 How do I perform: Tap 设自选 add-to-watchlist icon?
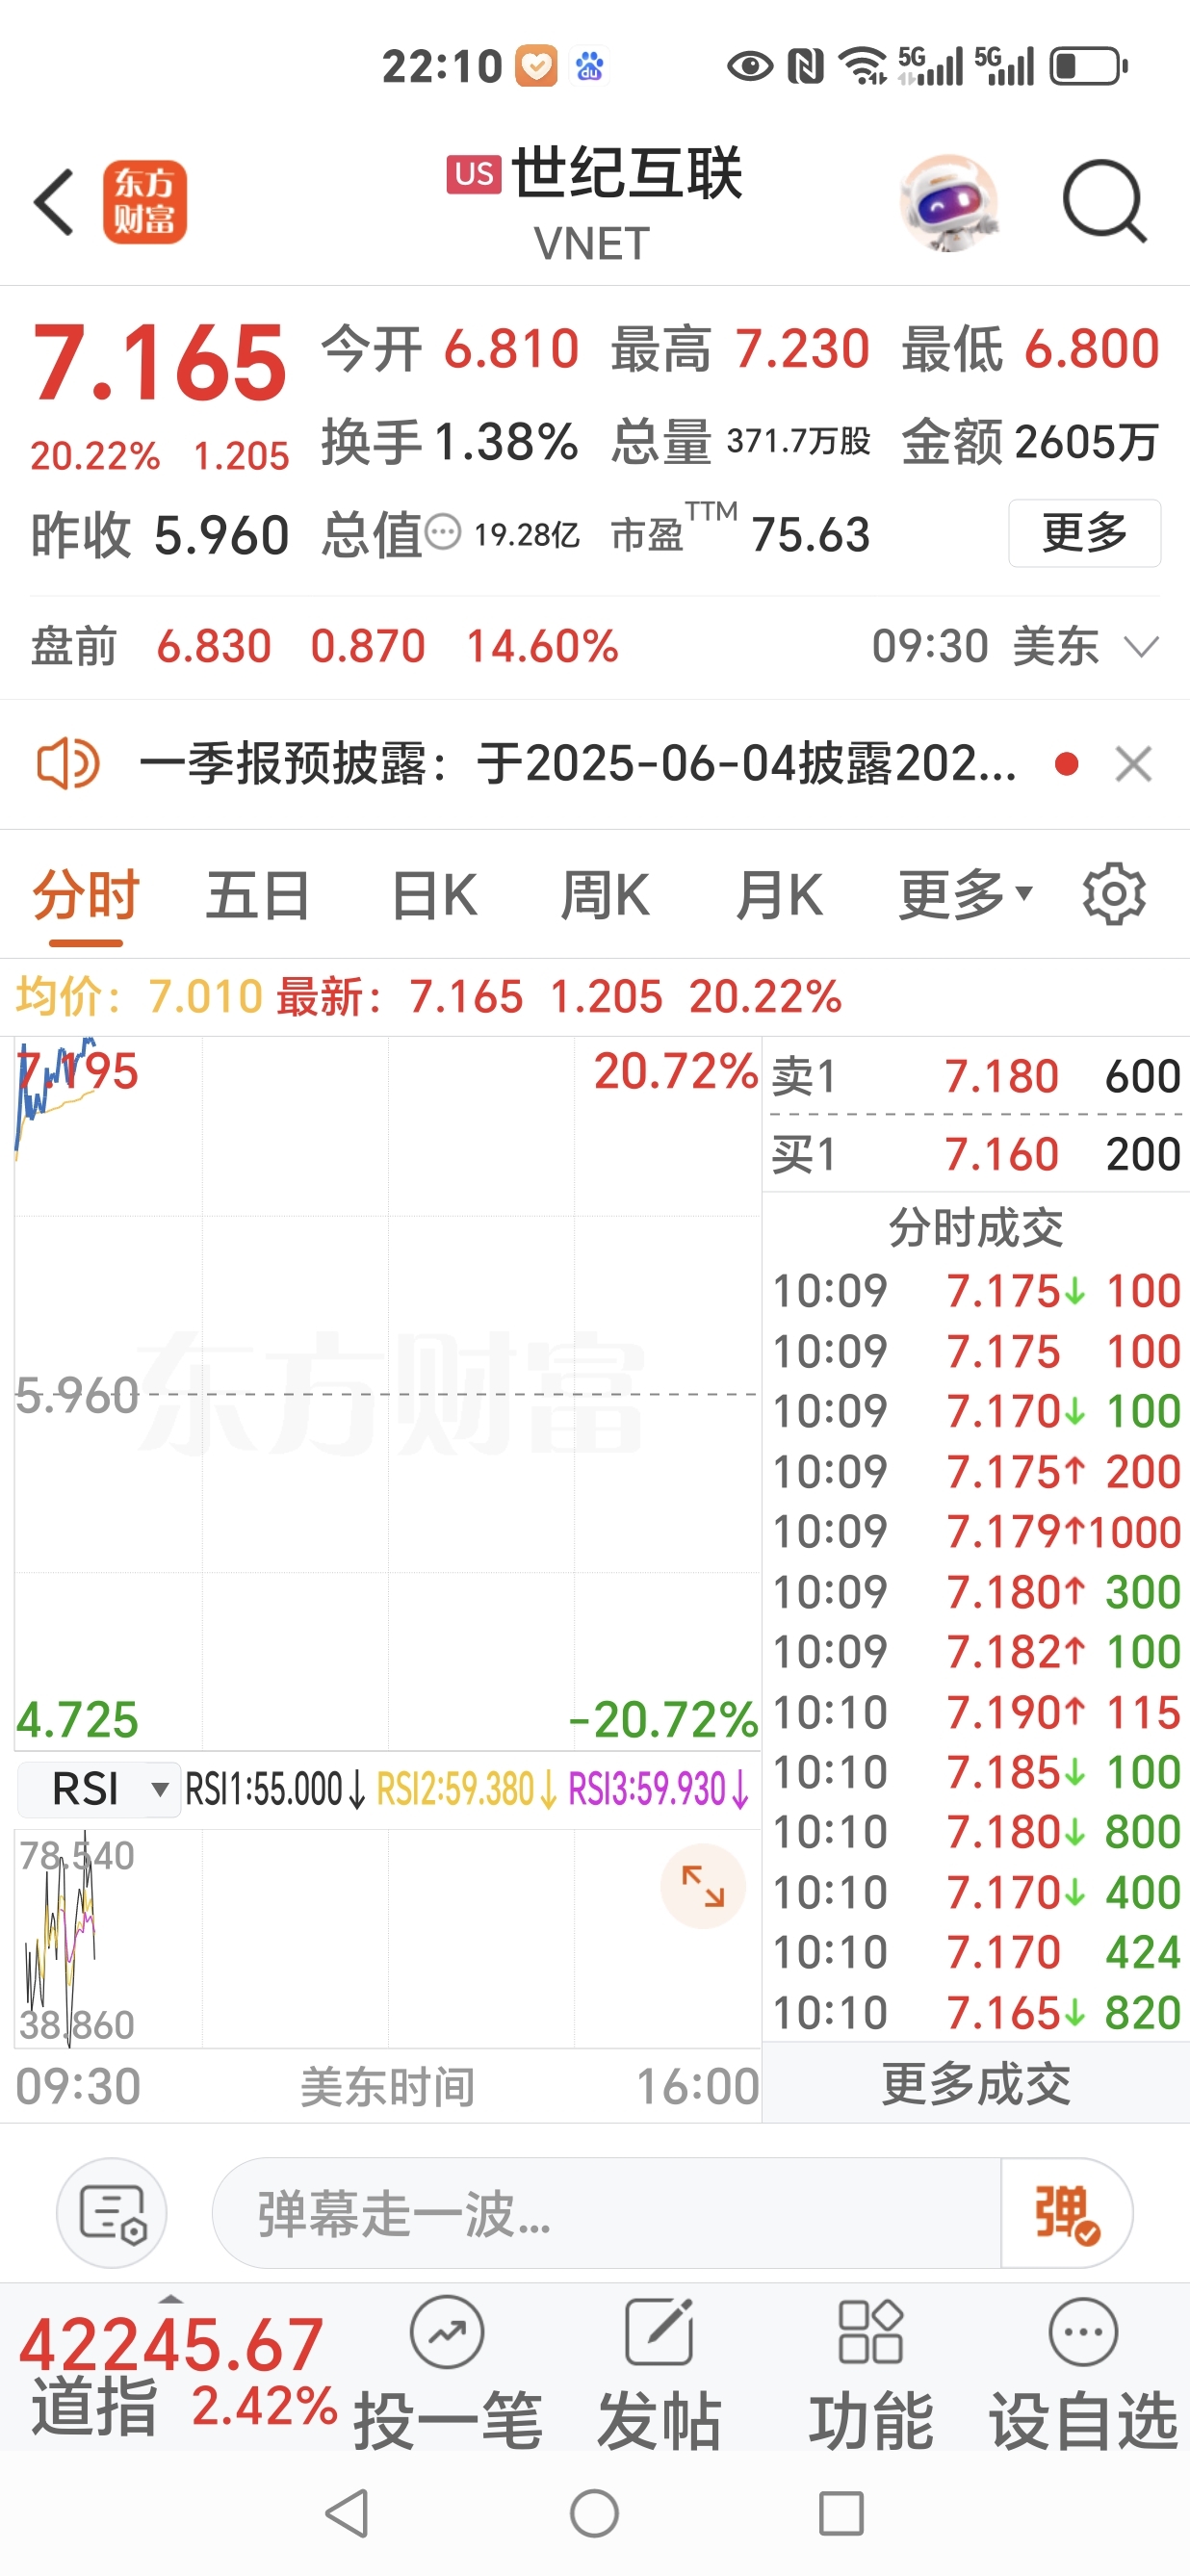click(1083, 2332)
